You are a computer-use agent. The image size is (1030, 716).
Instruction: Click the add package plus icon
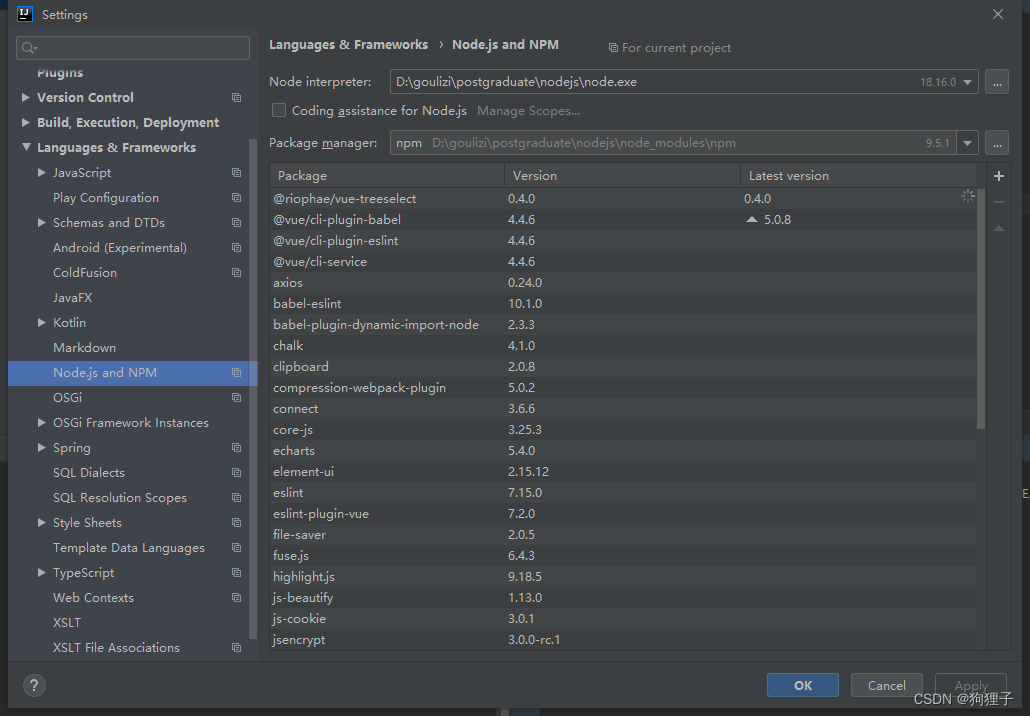tap(998, 176)
